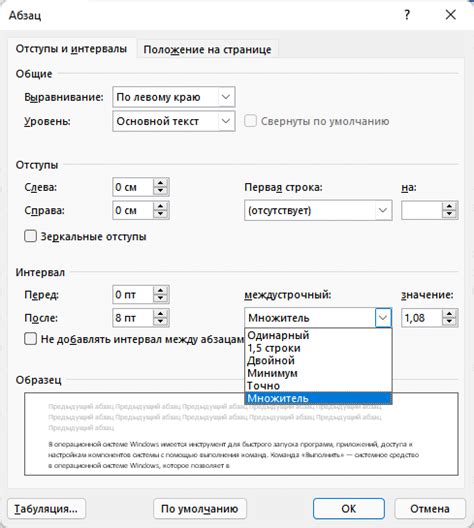Increase the Перед spacing value
The width and height of the screenshot is (474, 528).
click(x=161, y=291)
